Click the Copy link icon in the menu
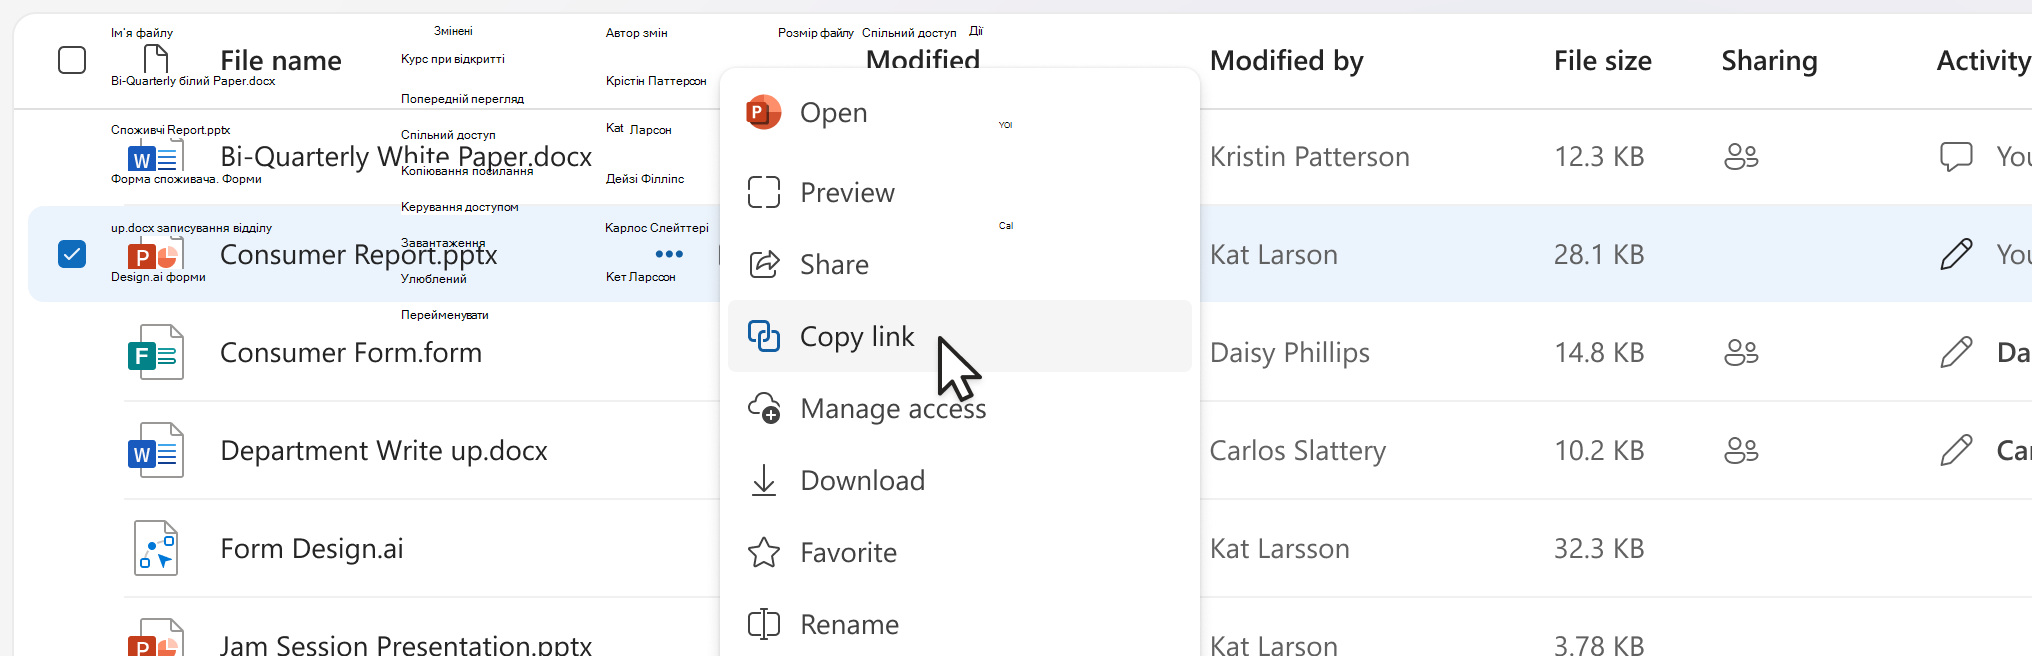2032x656 pixels. pyautogui.click(x=764, y=336)
